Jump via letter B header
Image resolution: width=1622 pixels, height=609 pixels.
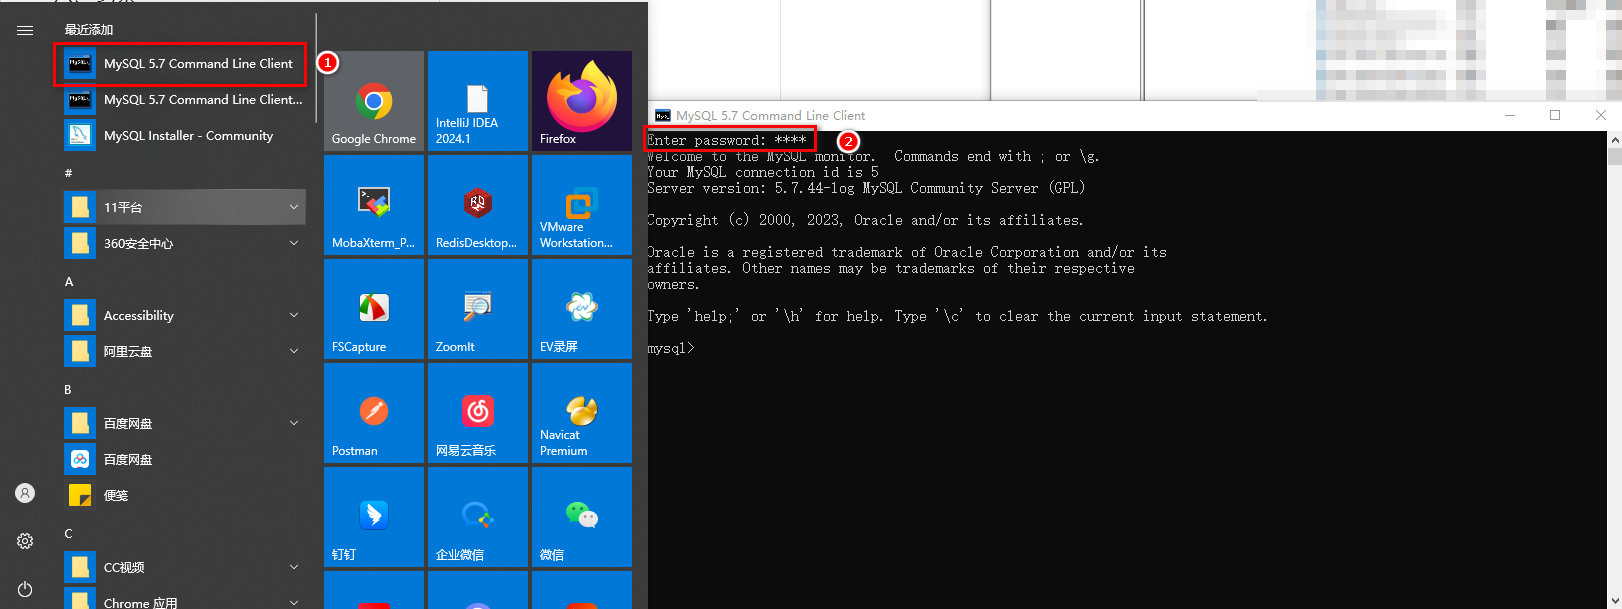click(x=68, y=390)
